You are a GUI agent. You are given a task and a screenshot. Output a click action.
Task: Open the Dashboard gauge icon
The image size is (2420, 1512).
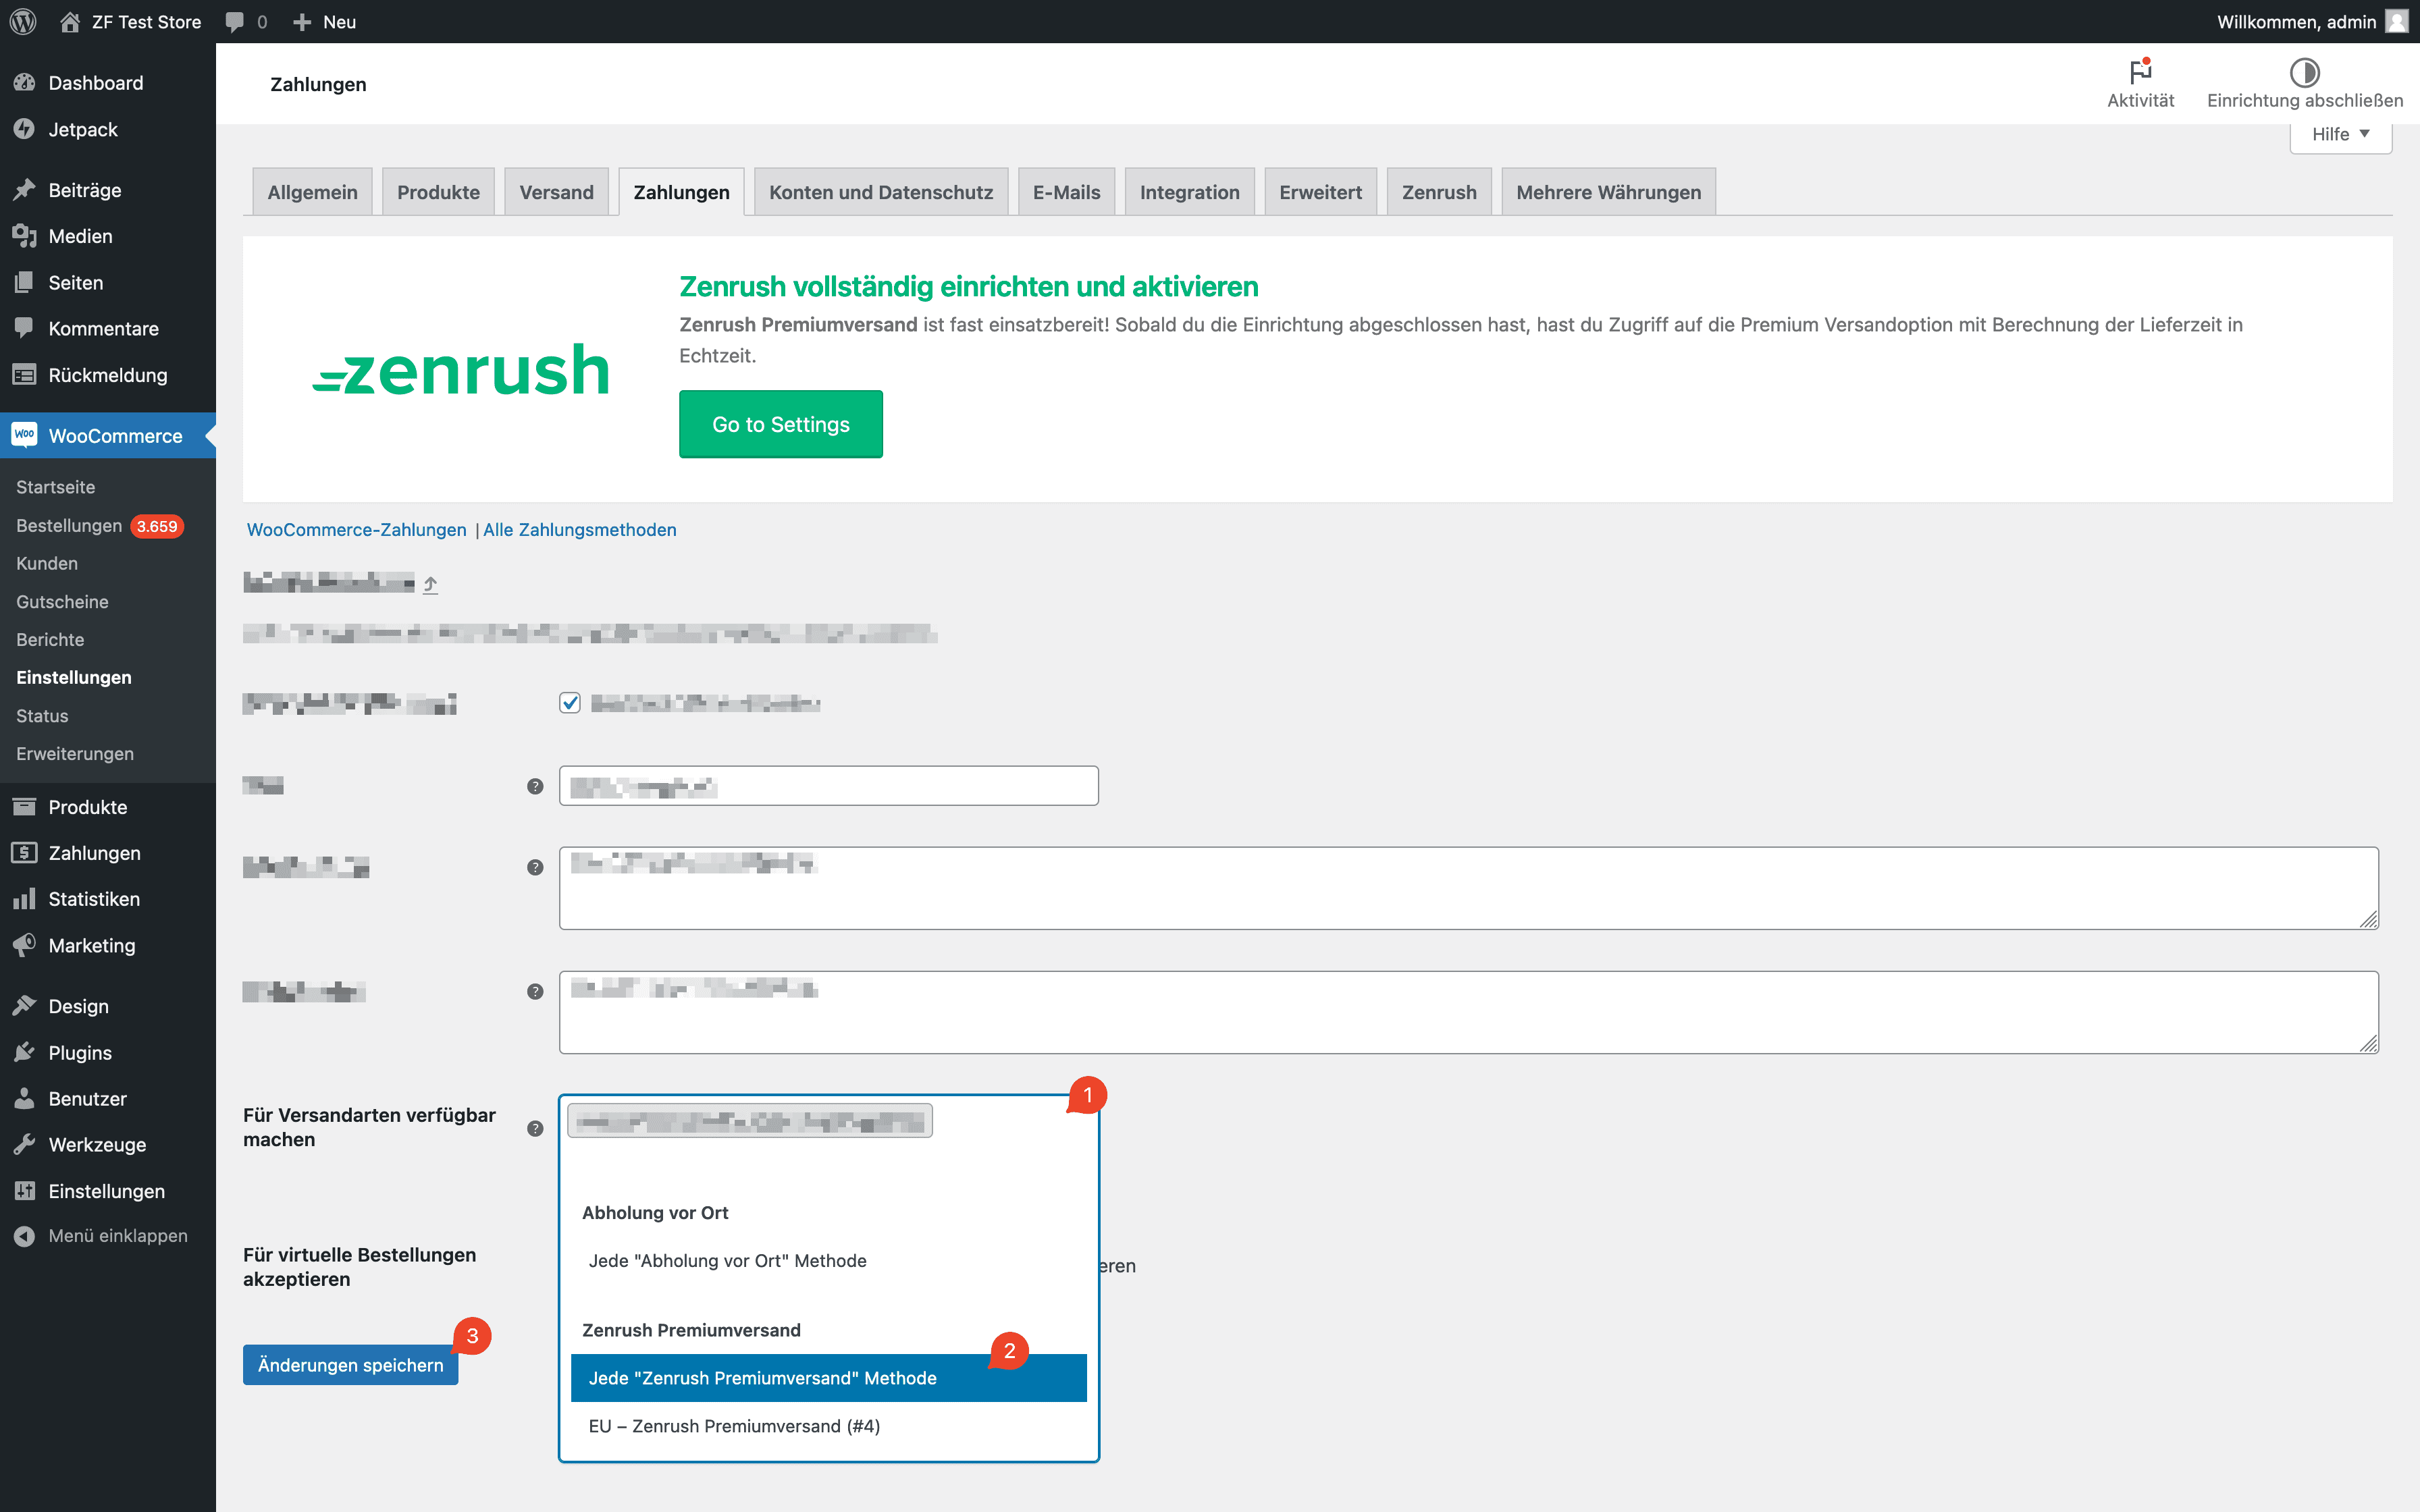click(25, 83)
